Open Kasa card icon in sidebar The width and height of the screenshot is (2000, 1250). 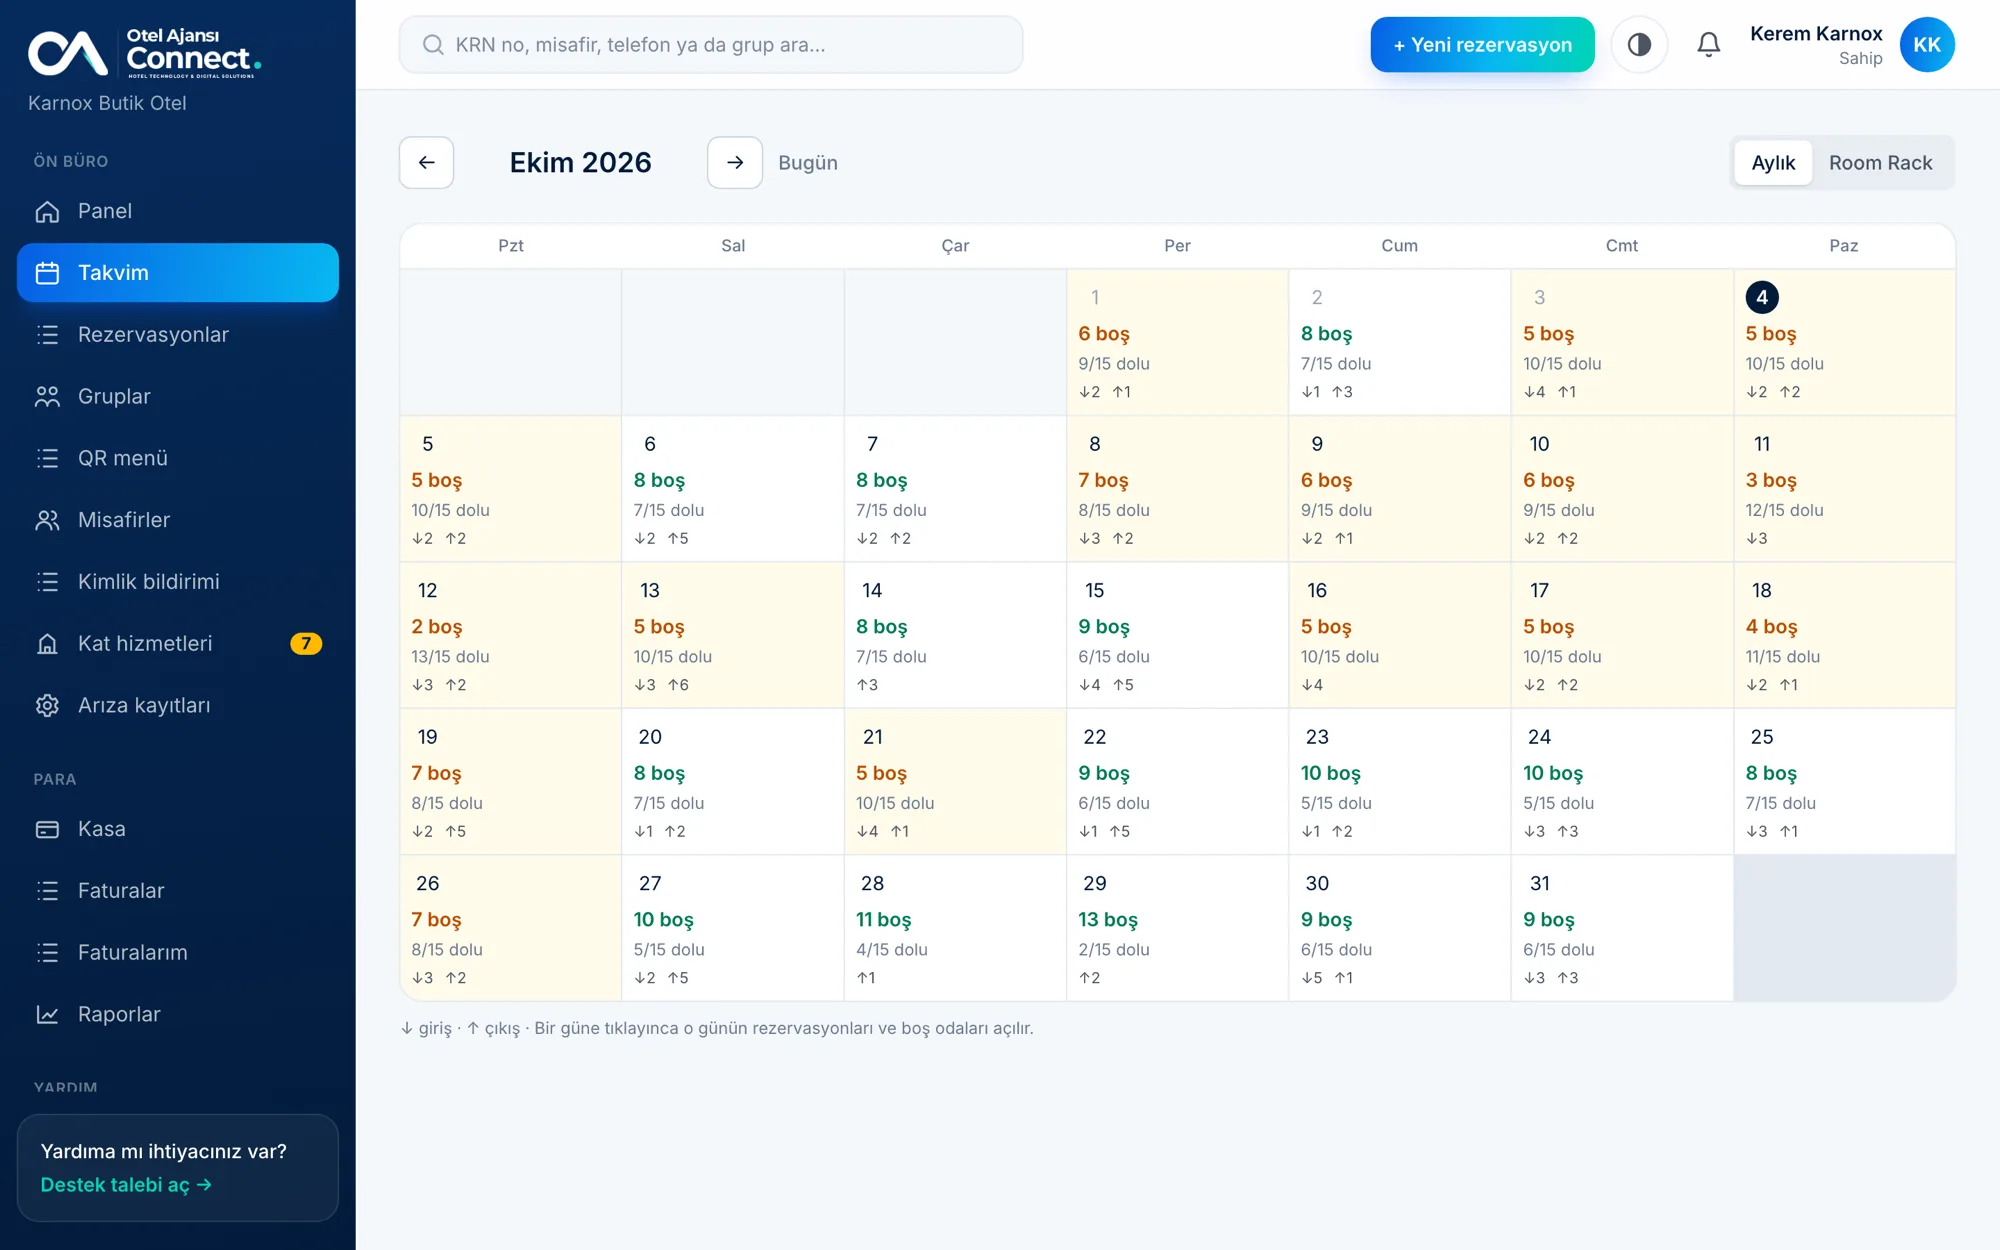[x=47, y=829]
